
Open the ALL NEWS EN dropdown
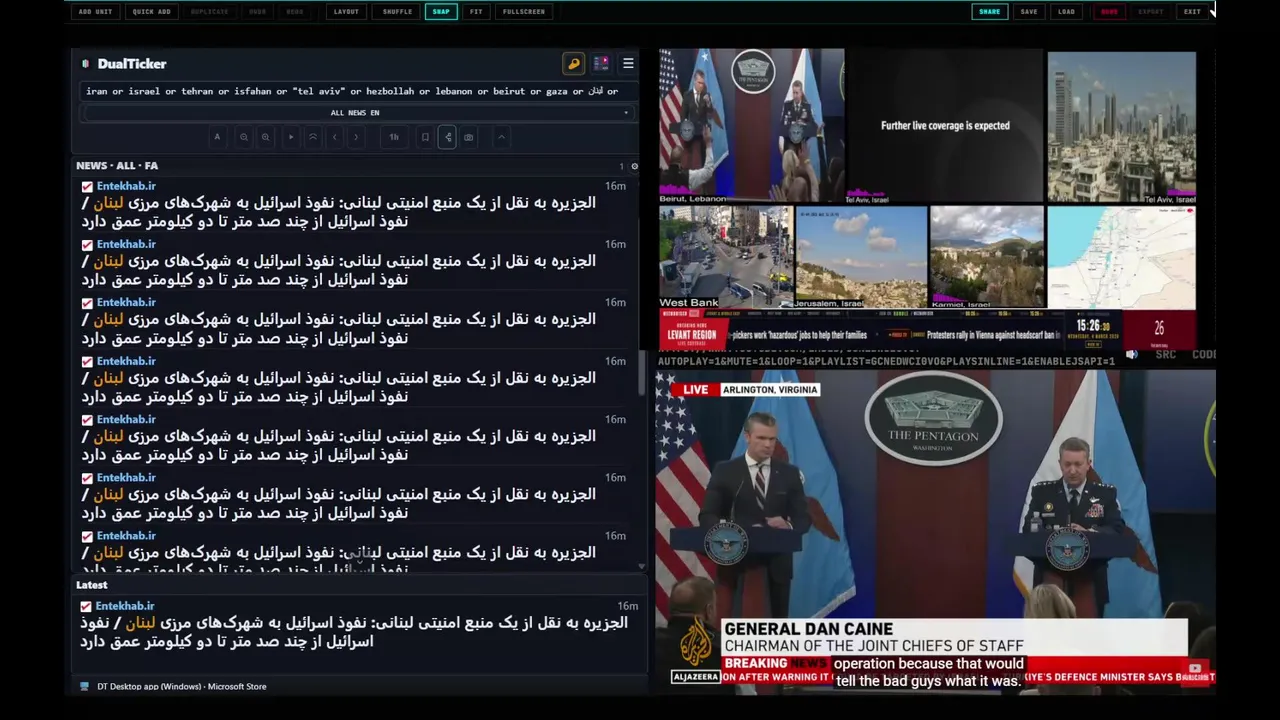[x=355, y=113]
